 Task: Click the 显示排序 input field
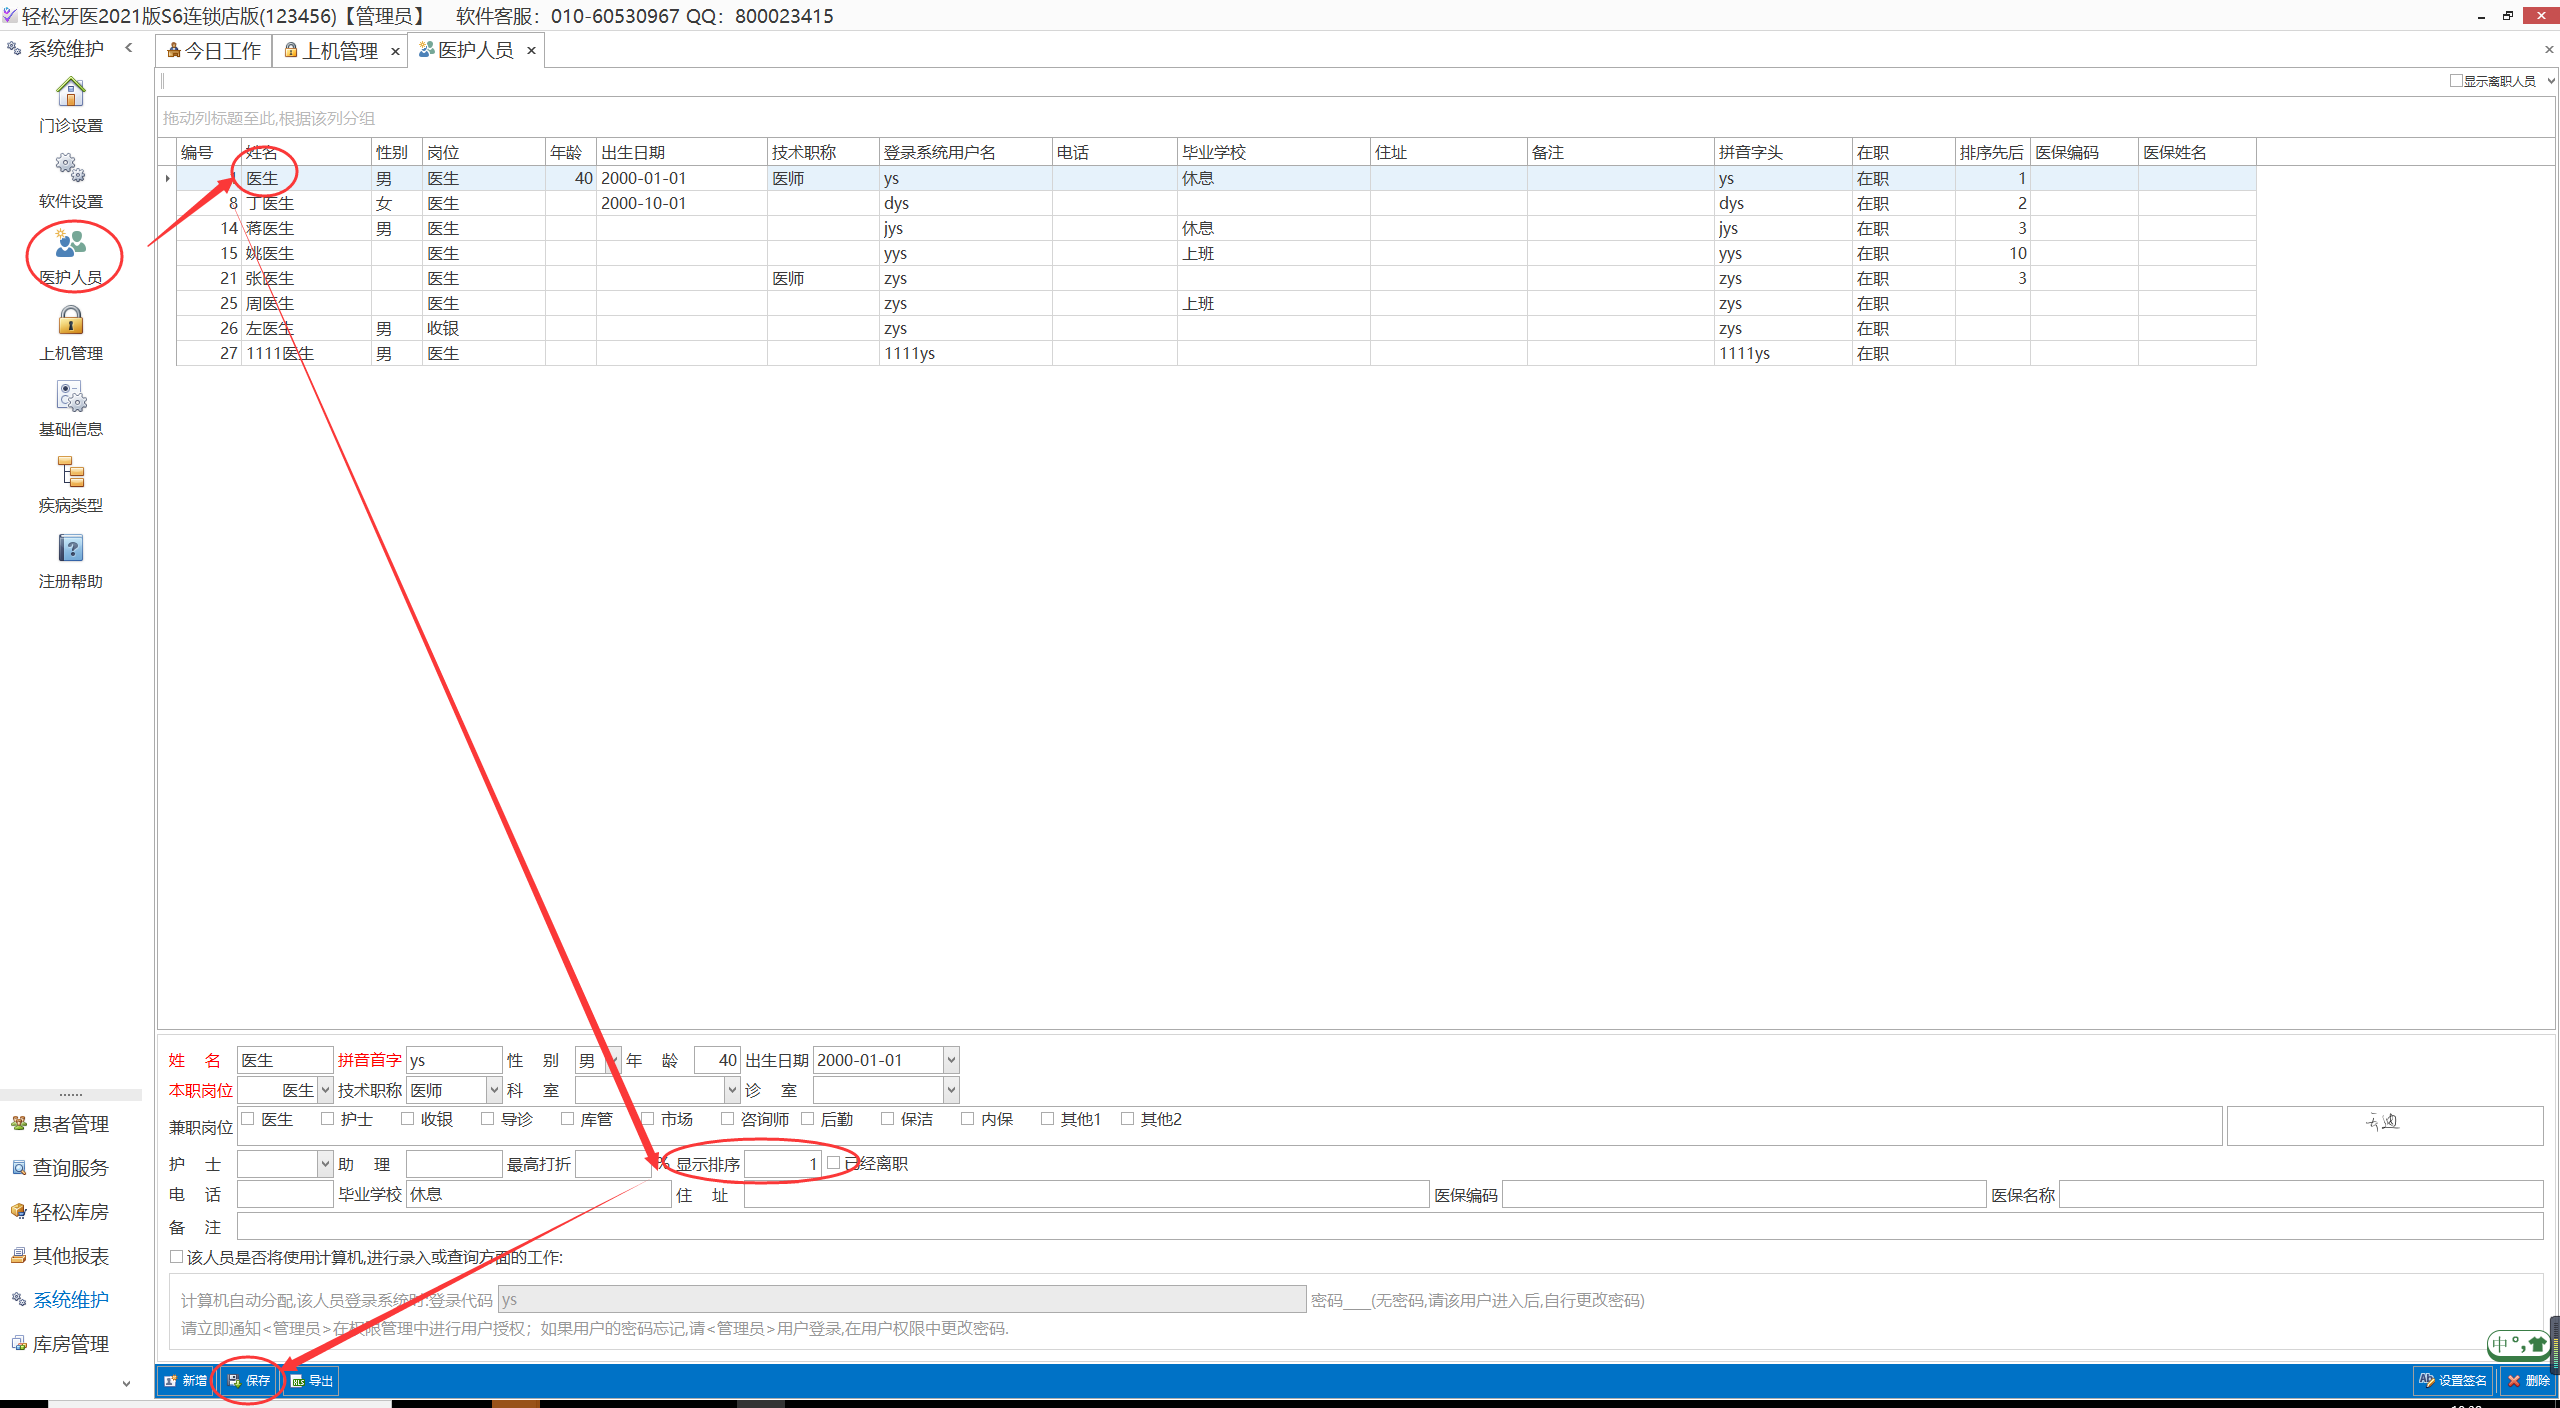click(x=784, y=1164)
